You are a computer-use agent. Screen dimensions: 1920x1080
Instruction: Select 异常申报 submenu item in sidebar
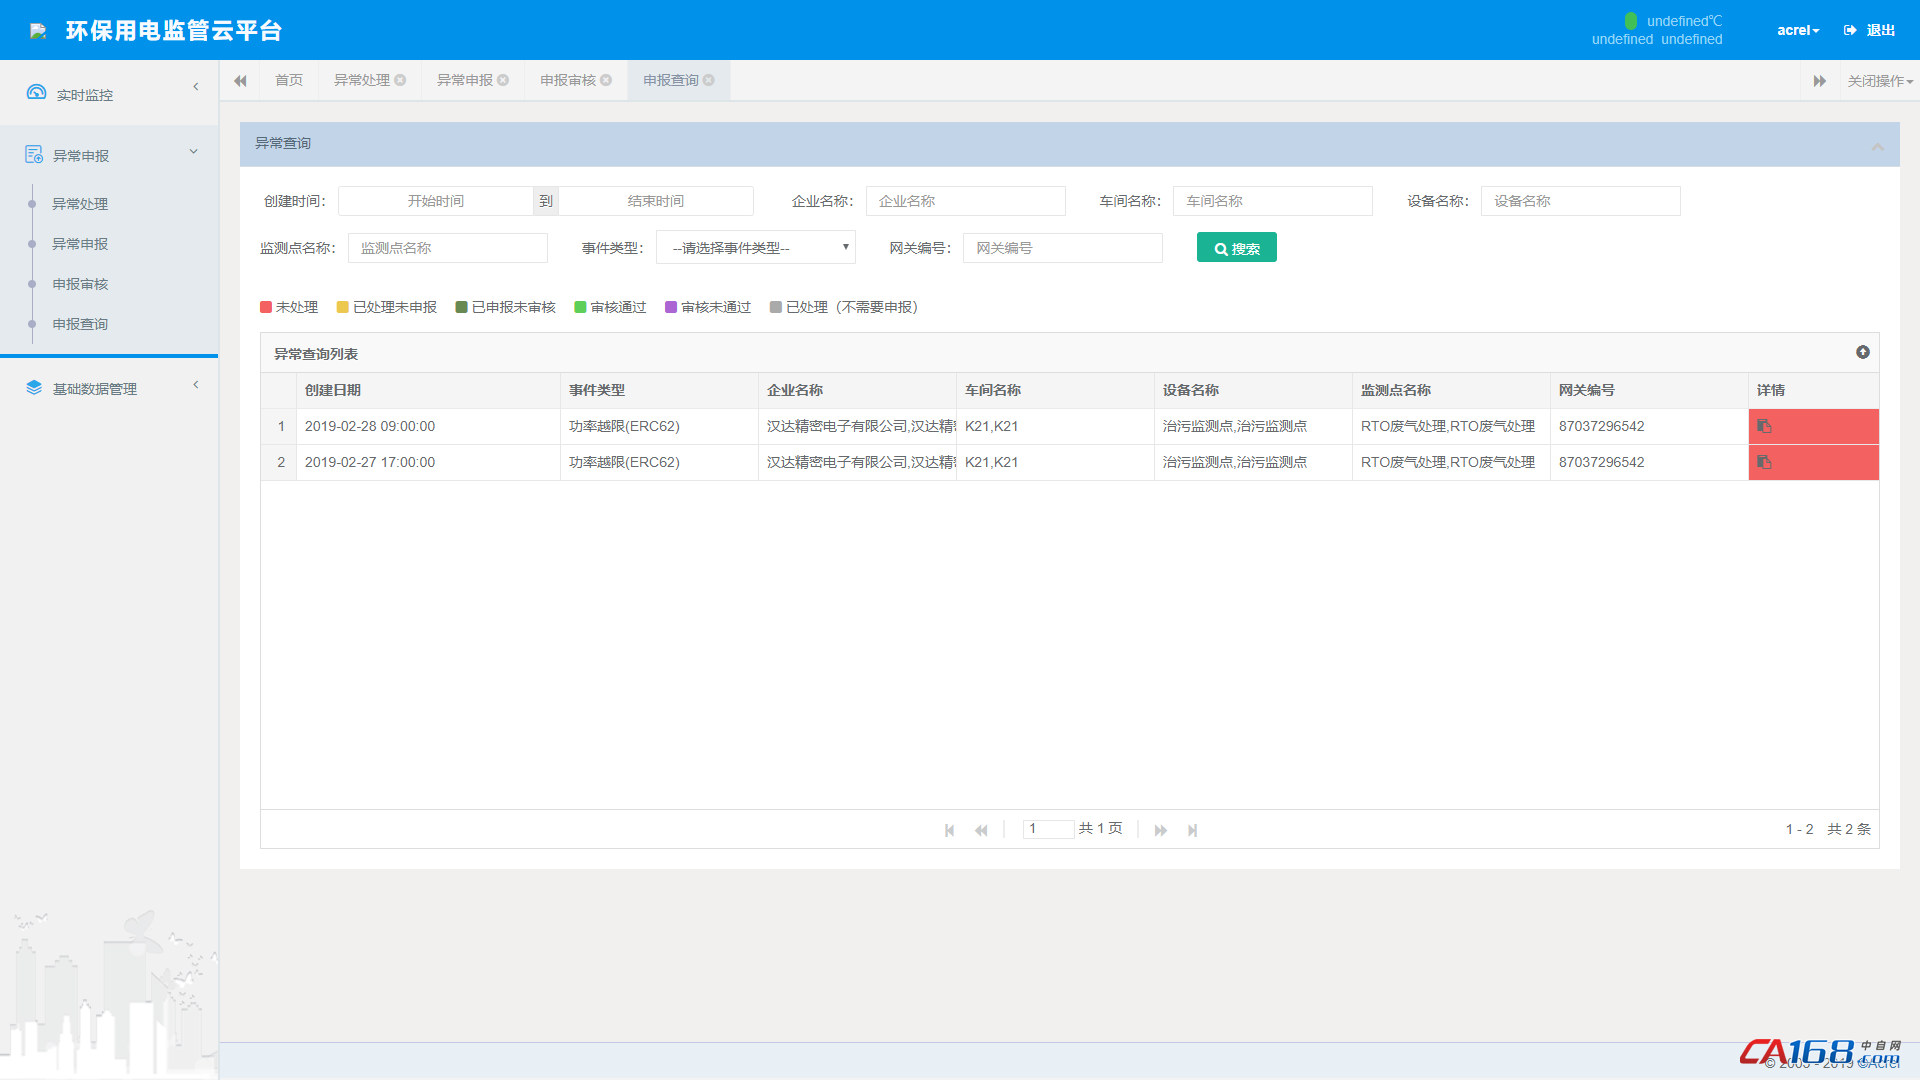(80, 244)
